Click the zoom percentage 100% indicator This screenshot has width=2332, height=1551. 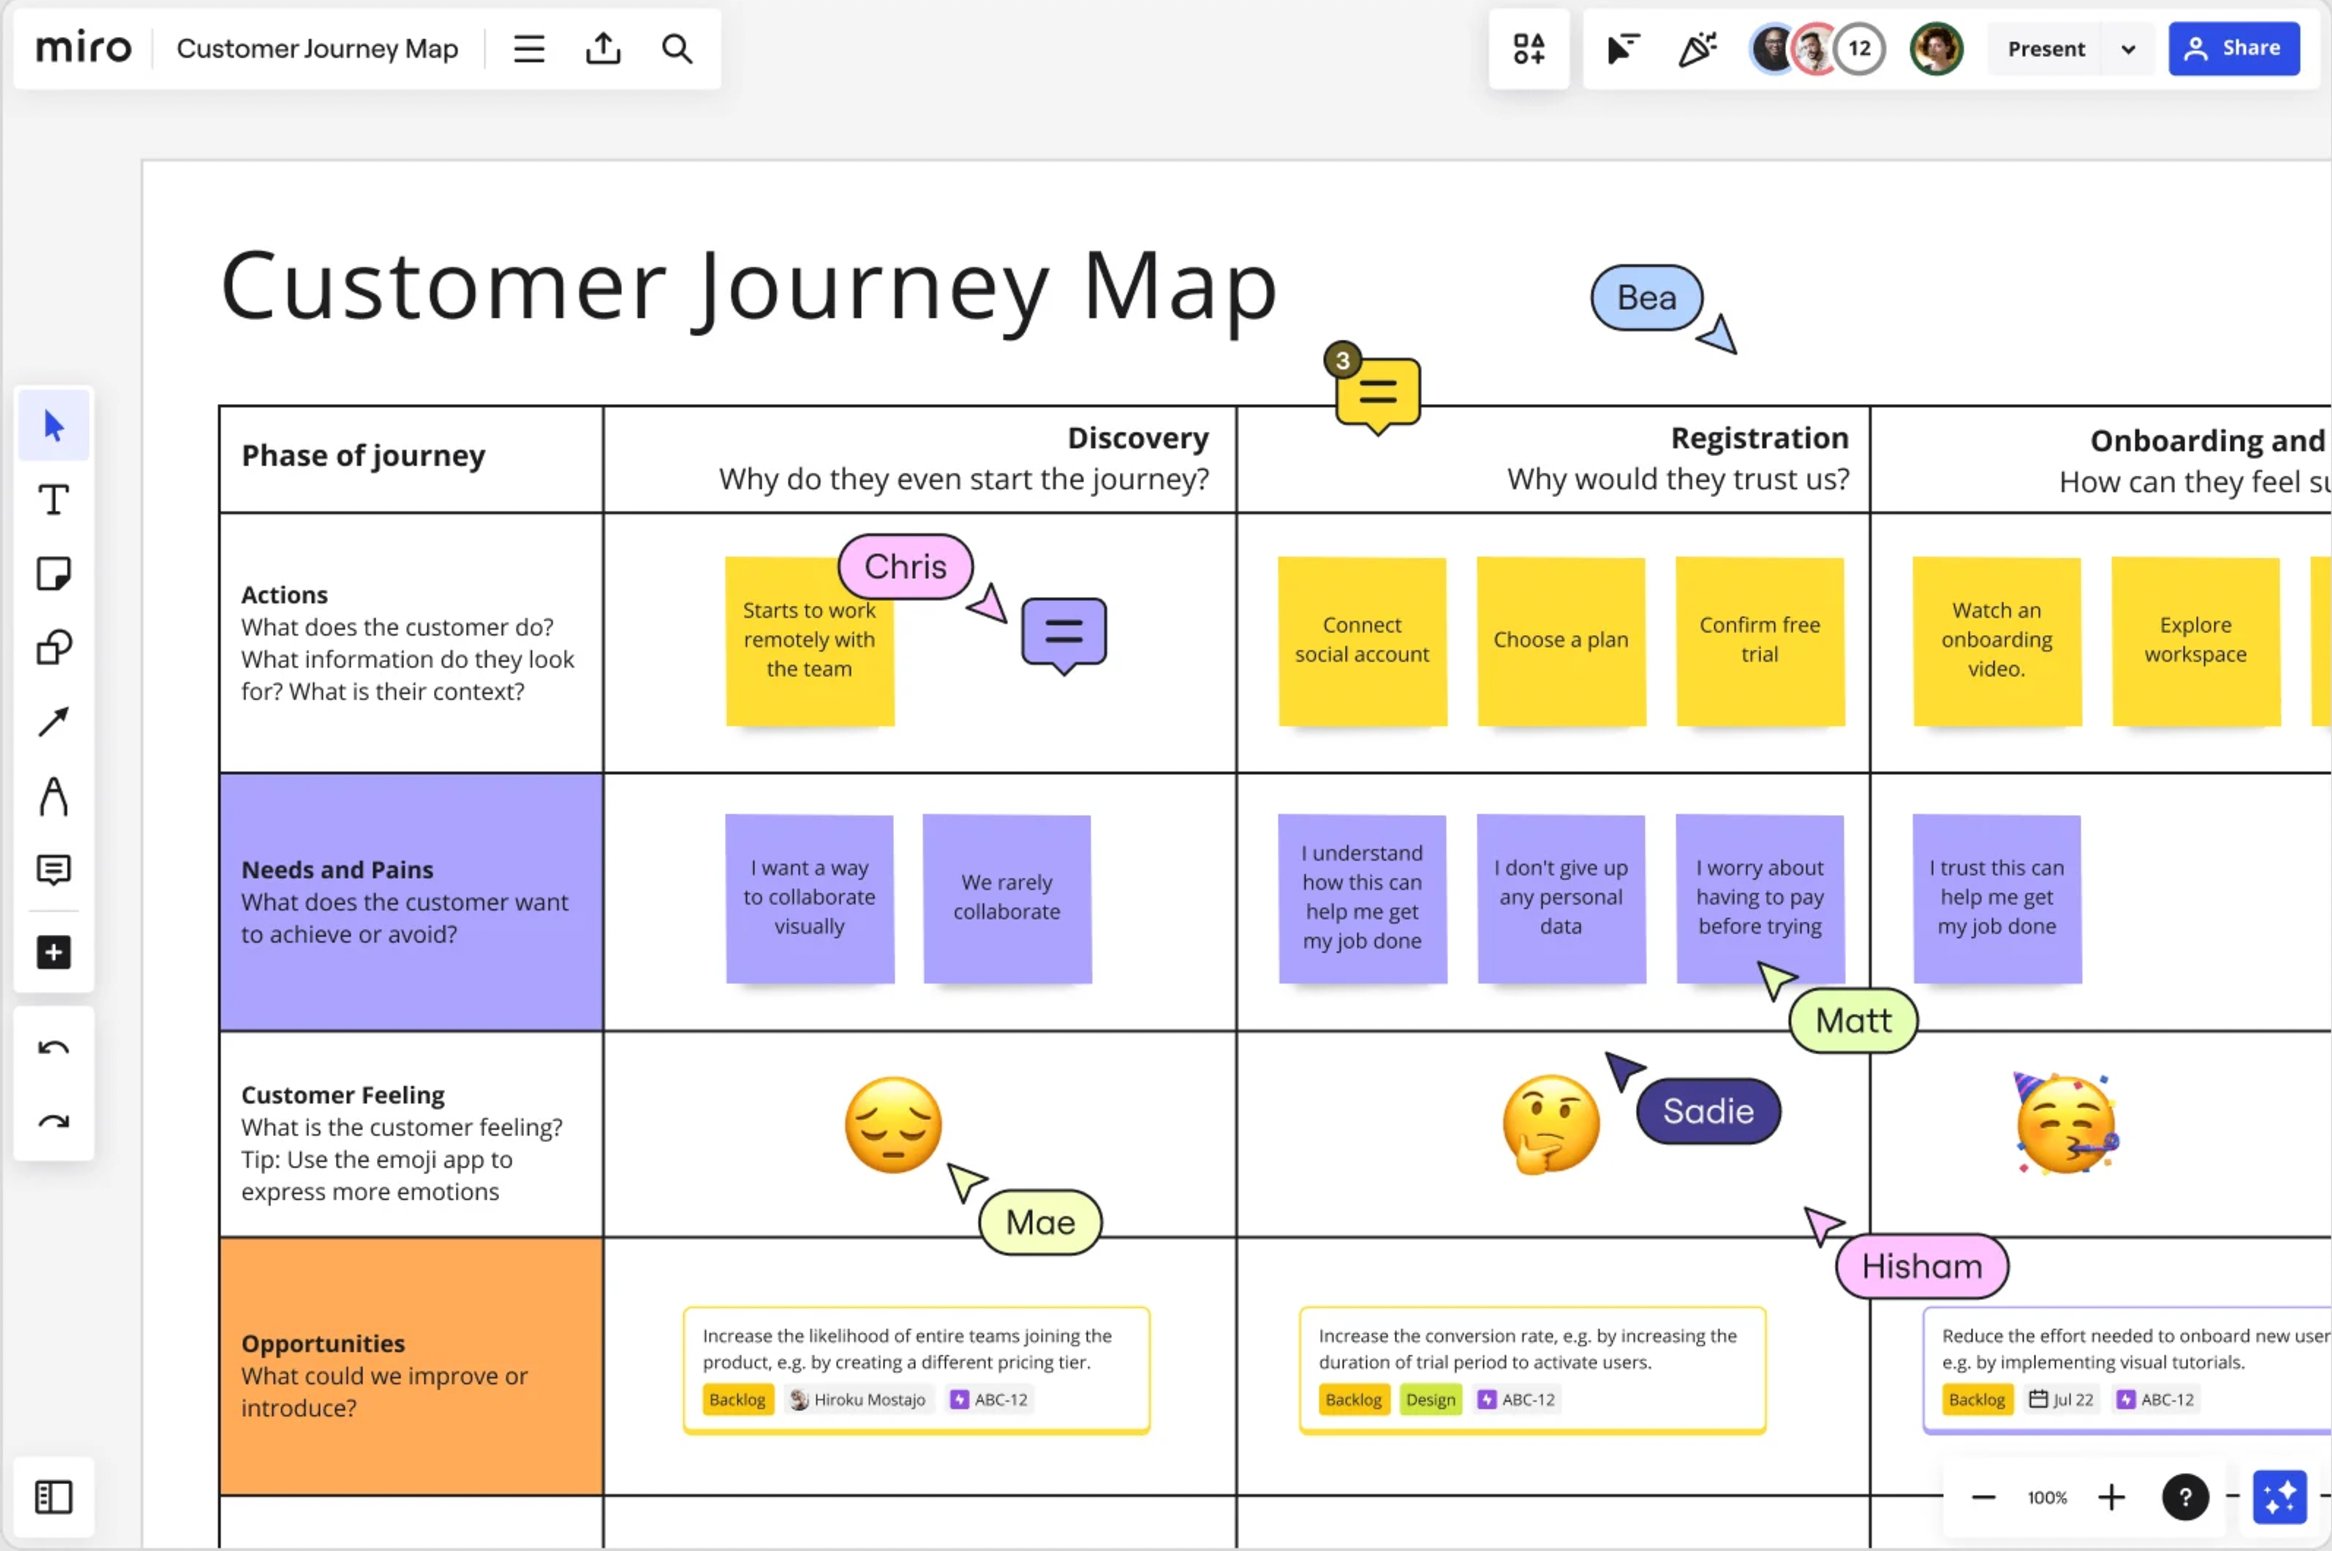pos(2048,1496)
